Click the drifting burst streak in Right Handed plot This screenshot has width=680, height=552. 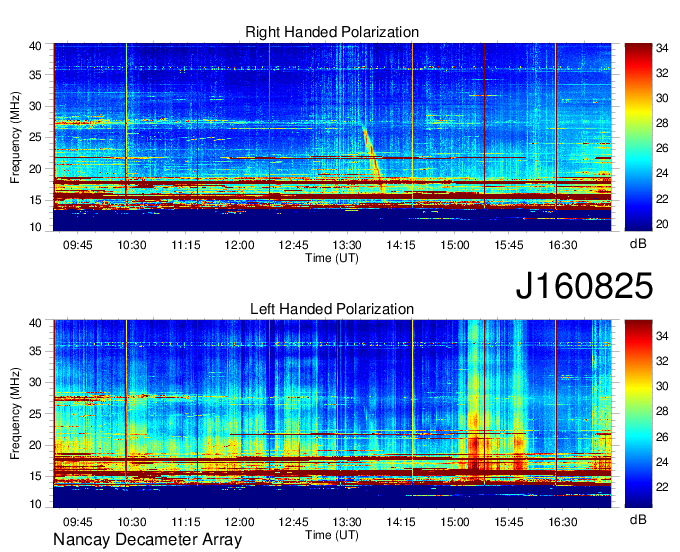point(372,157)
